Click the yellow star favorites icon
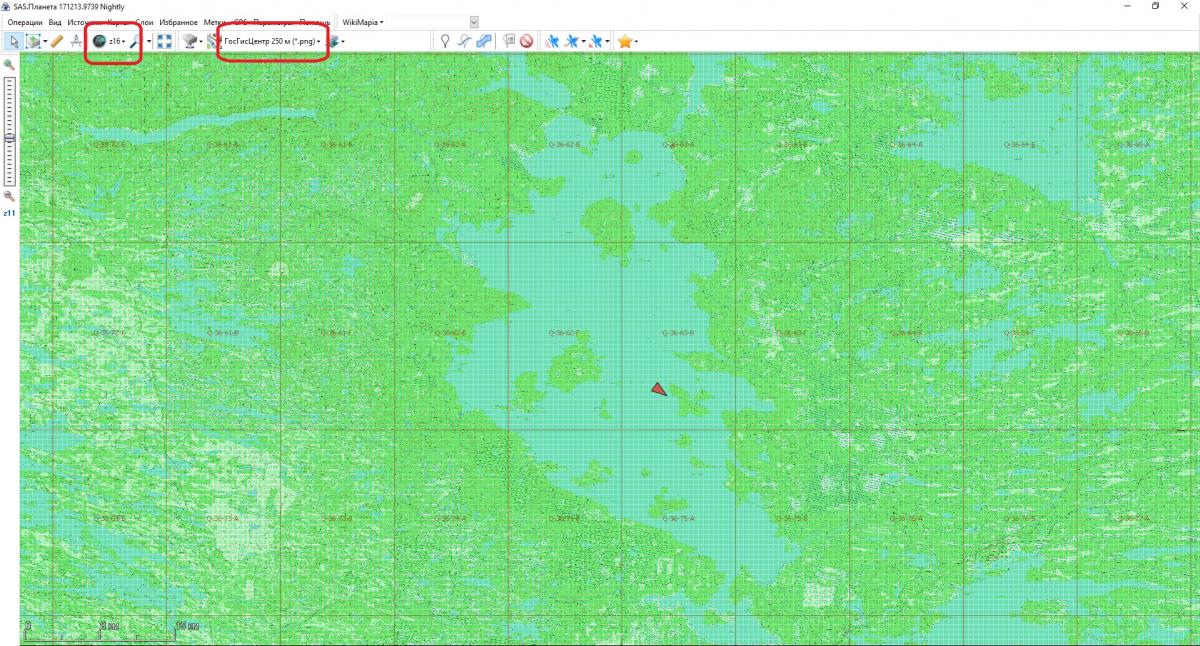1200x646 pixels. [625, 41]
